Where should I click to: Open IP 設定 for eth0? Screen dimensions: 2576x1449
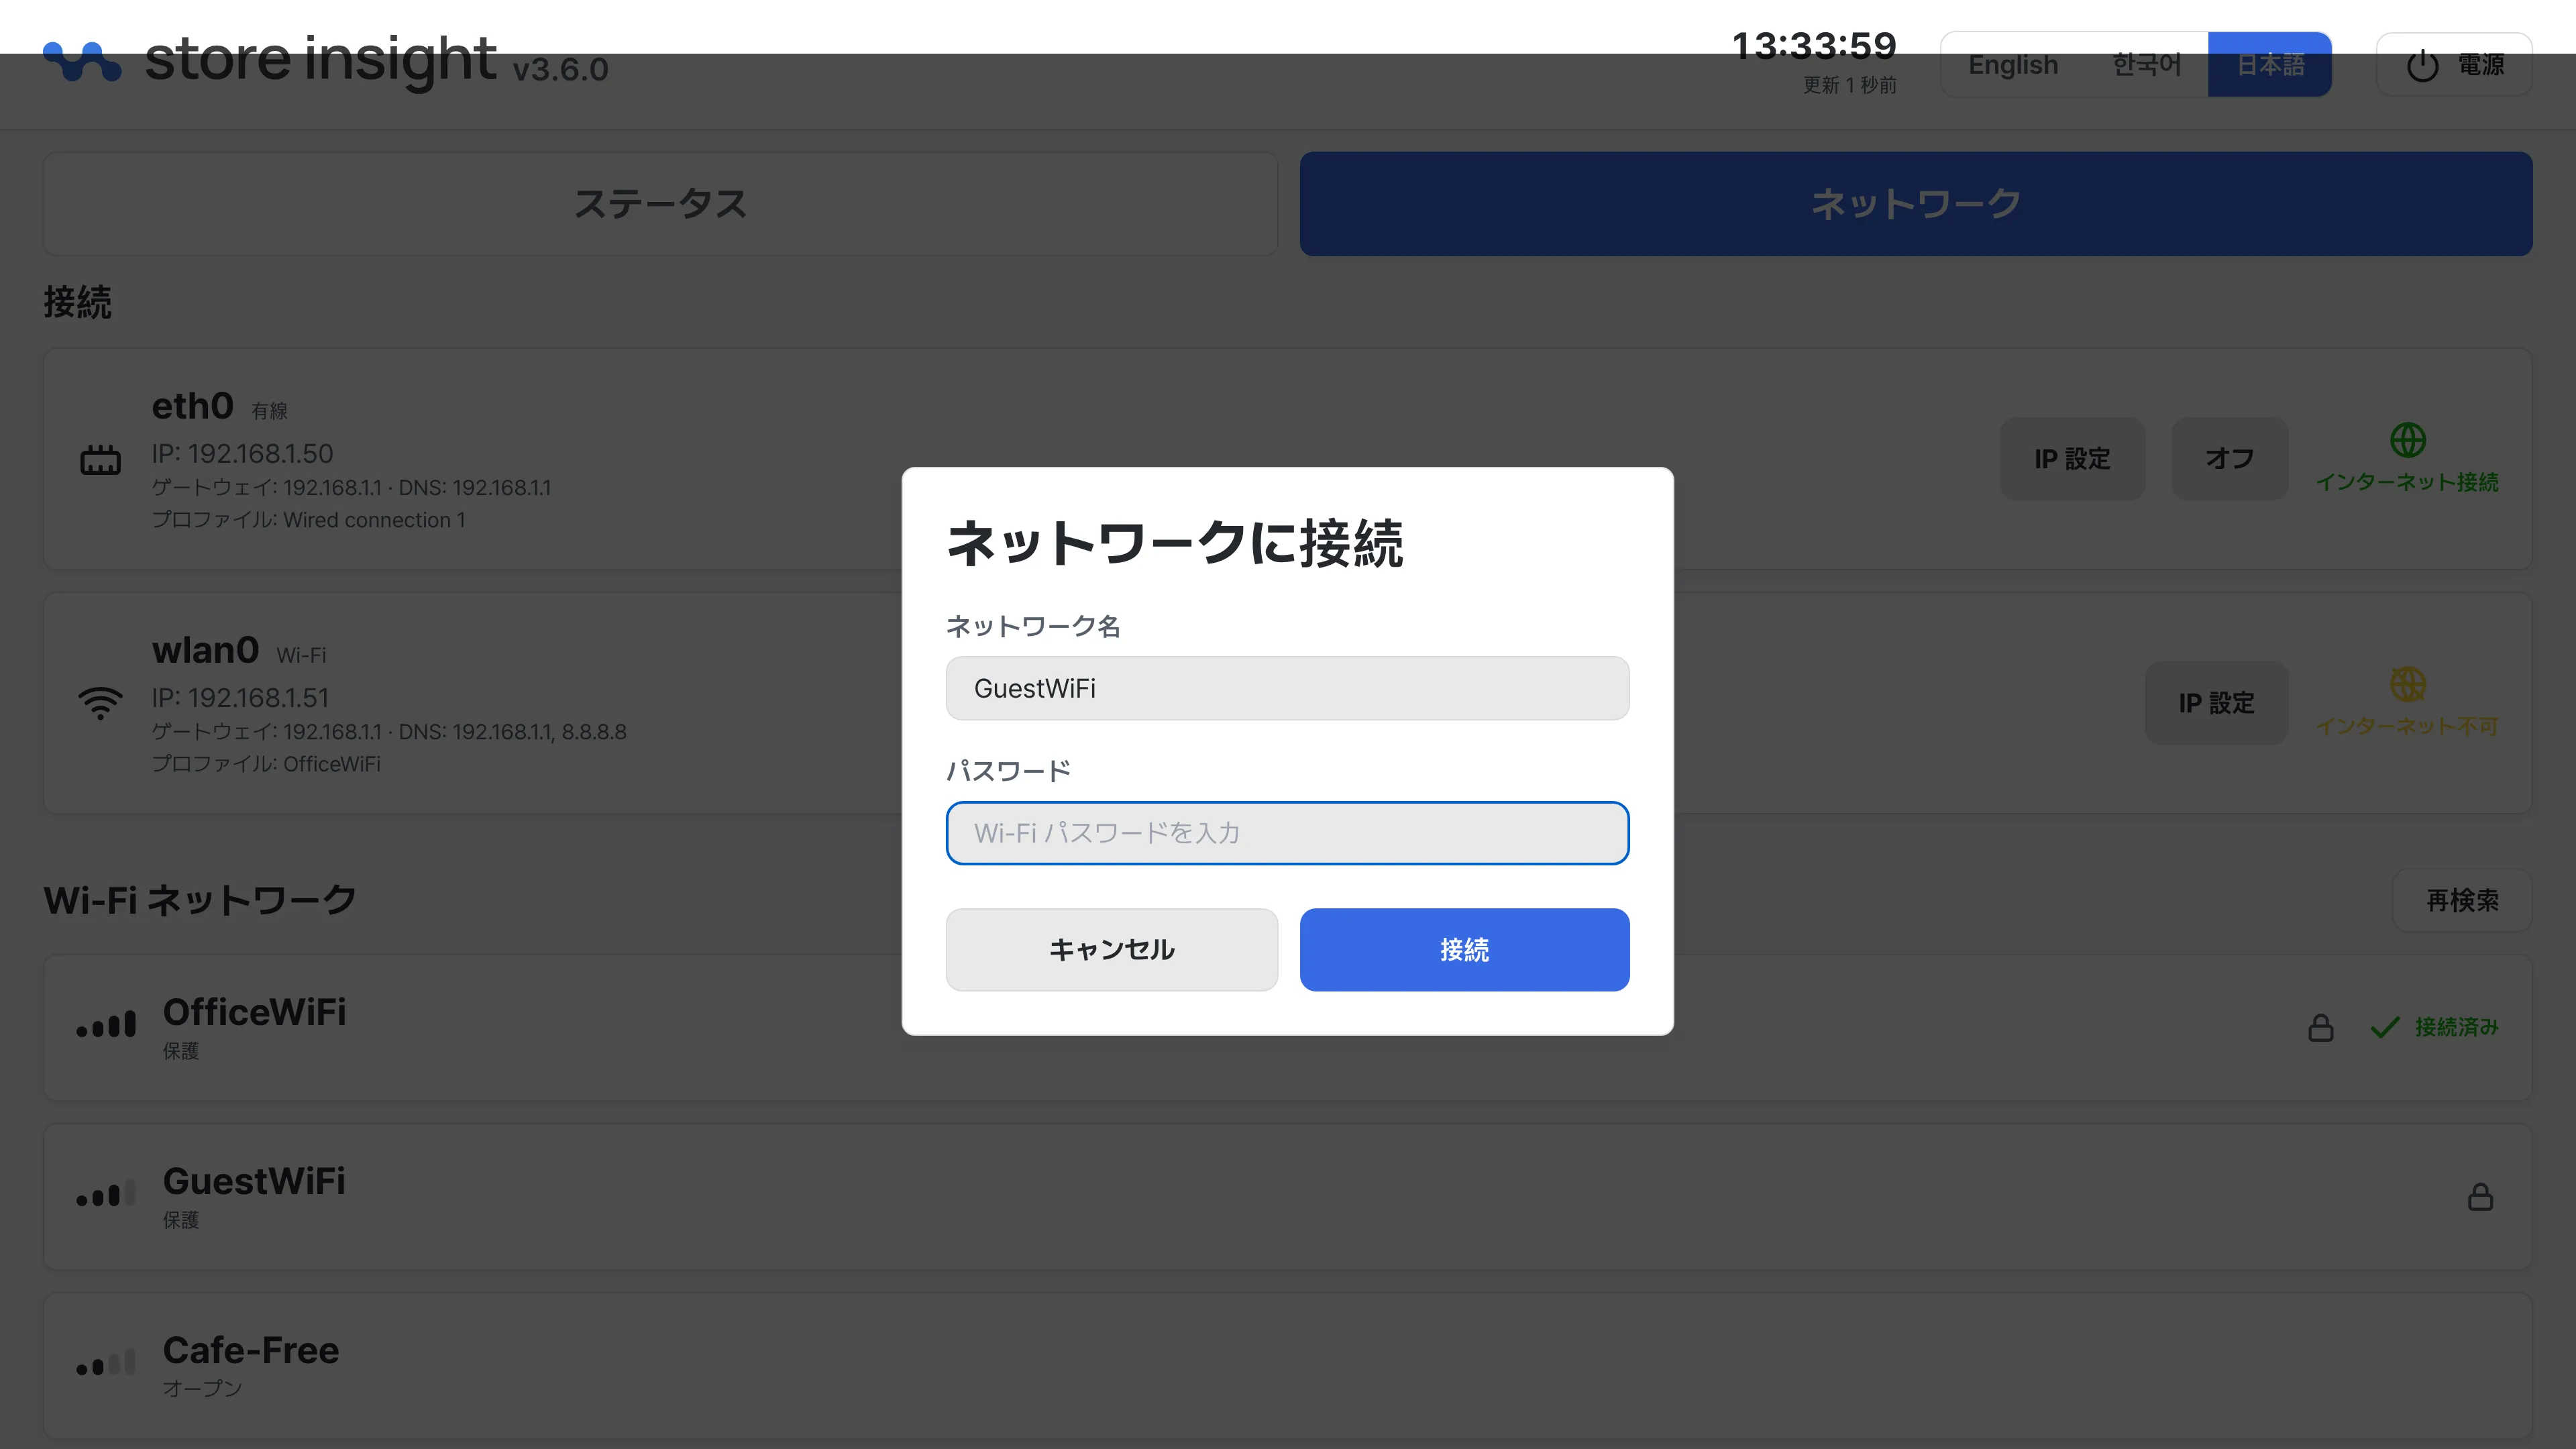click(2072, 459)
